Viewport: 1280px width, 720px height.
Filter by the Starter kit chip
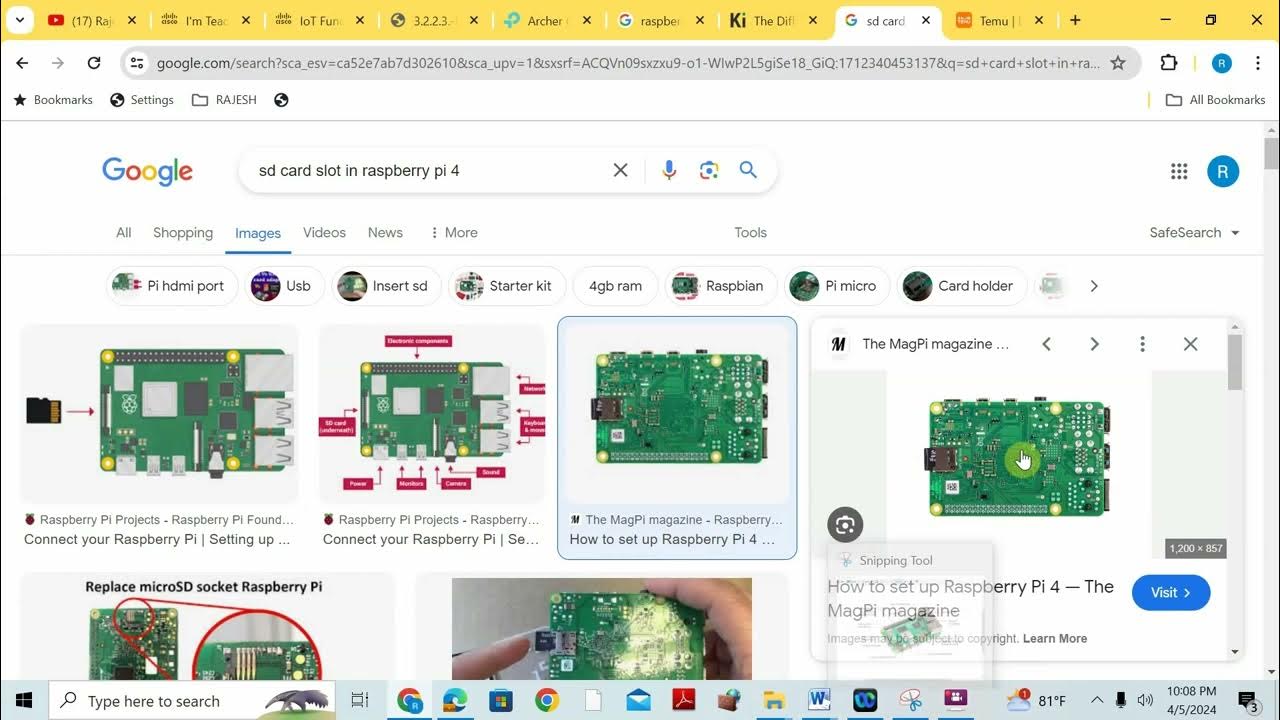507,286
